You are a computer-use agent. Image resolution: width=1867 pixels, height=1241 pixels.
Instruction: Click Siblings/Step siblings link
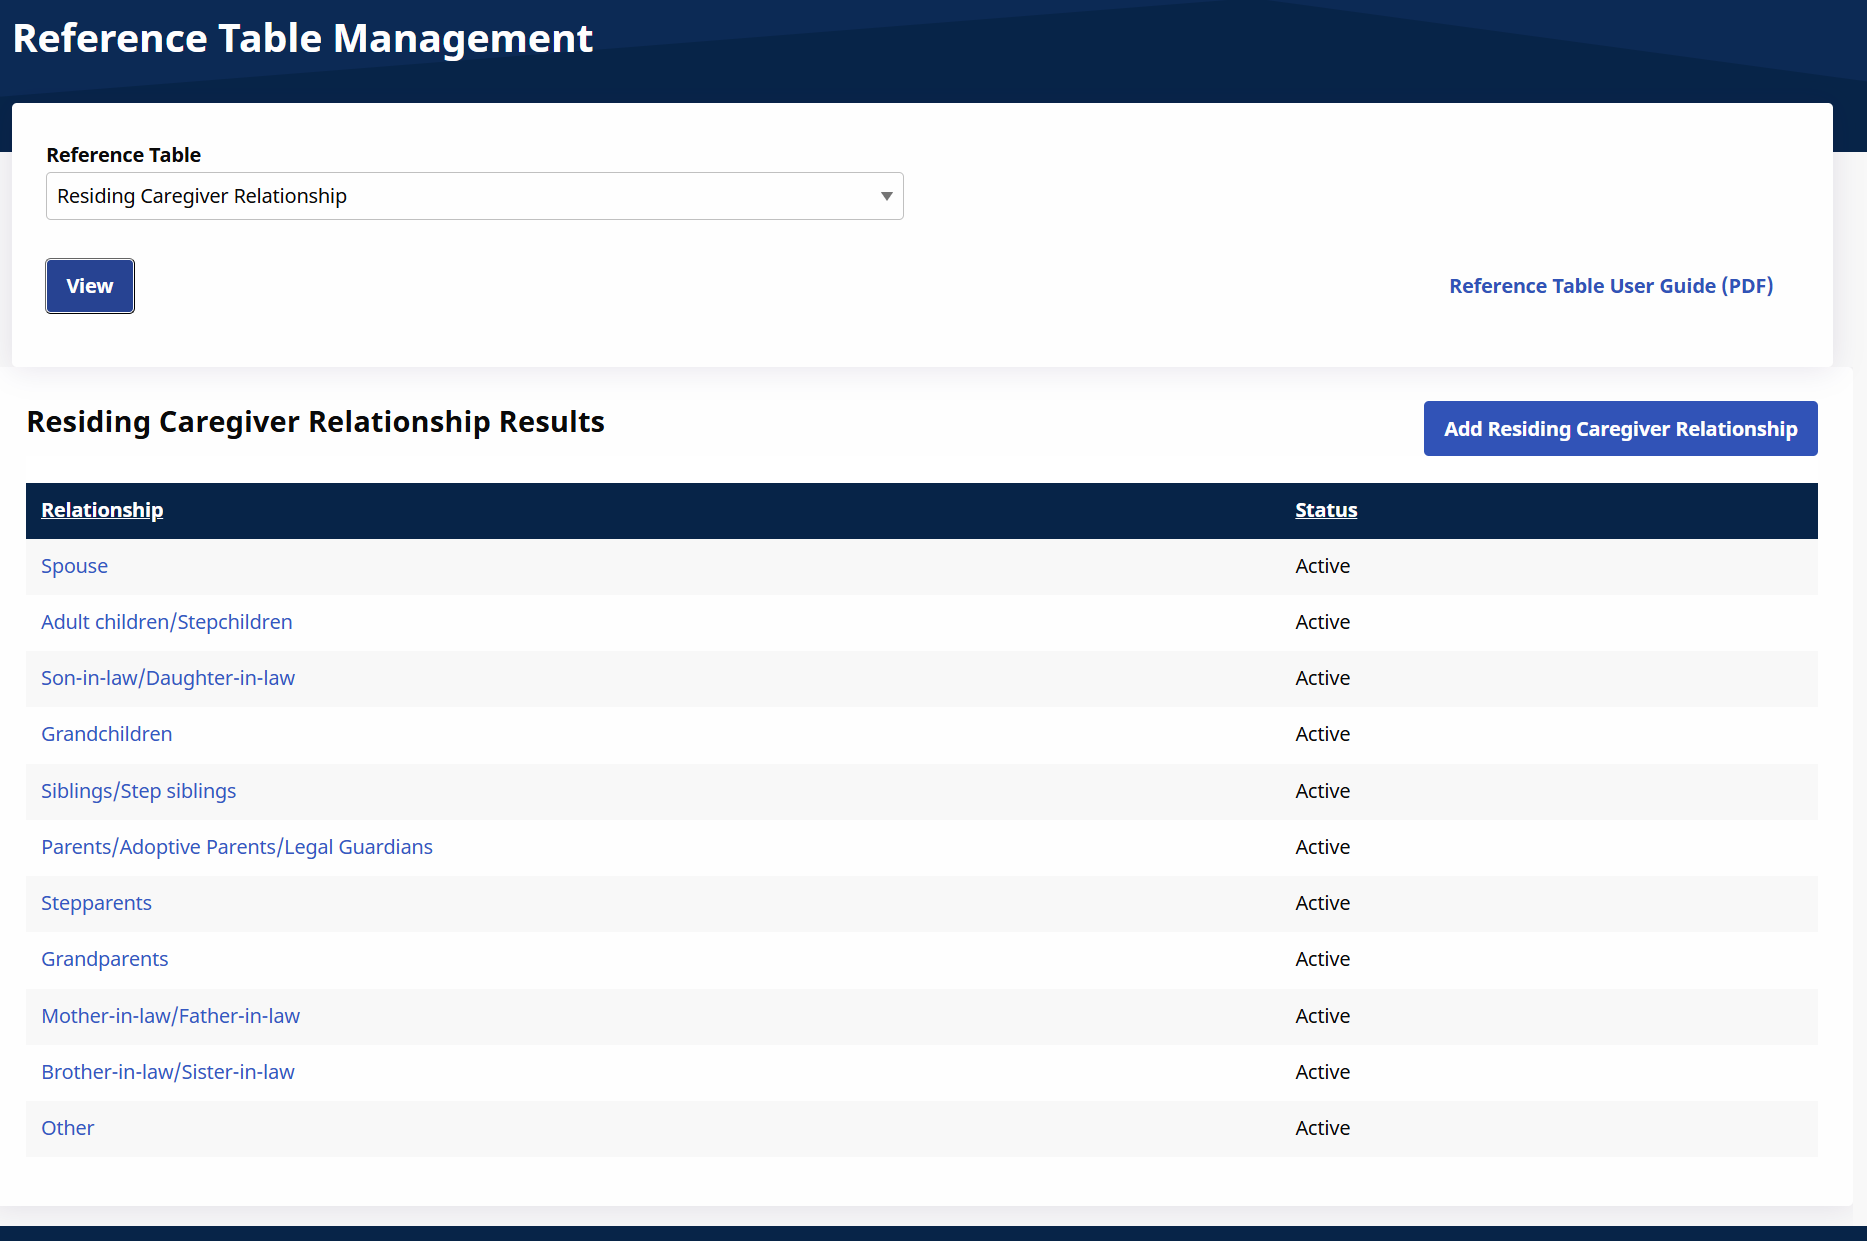coord(138,791)
